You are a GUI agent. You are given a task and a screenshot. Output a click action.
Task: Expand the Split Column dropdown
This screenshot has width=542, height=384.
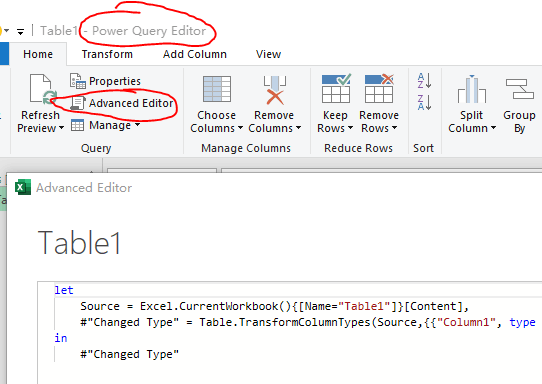493,128
